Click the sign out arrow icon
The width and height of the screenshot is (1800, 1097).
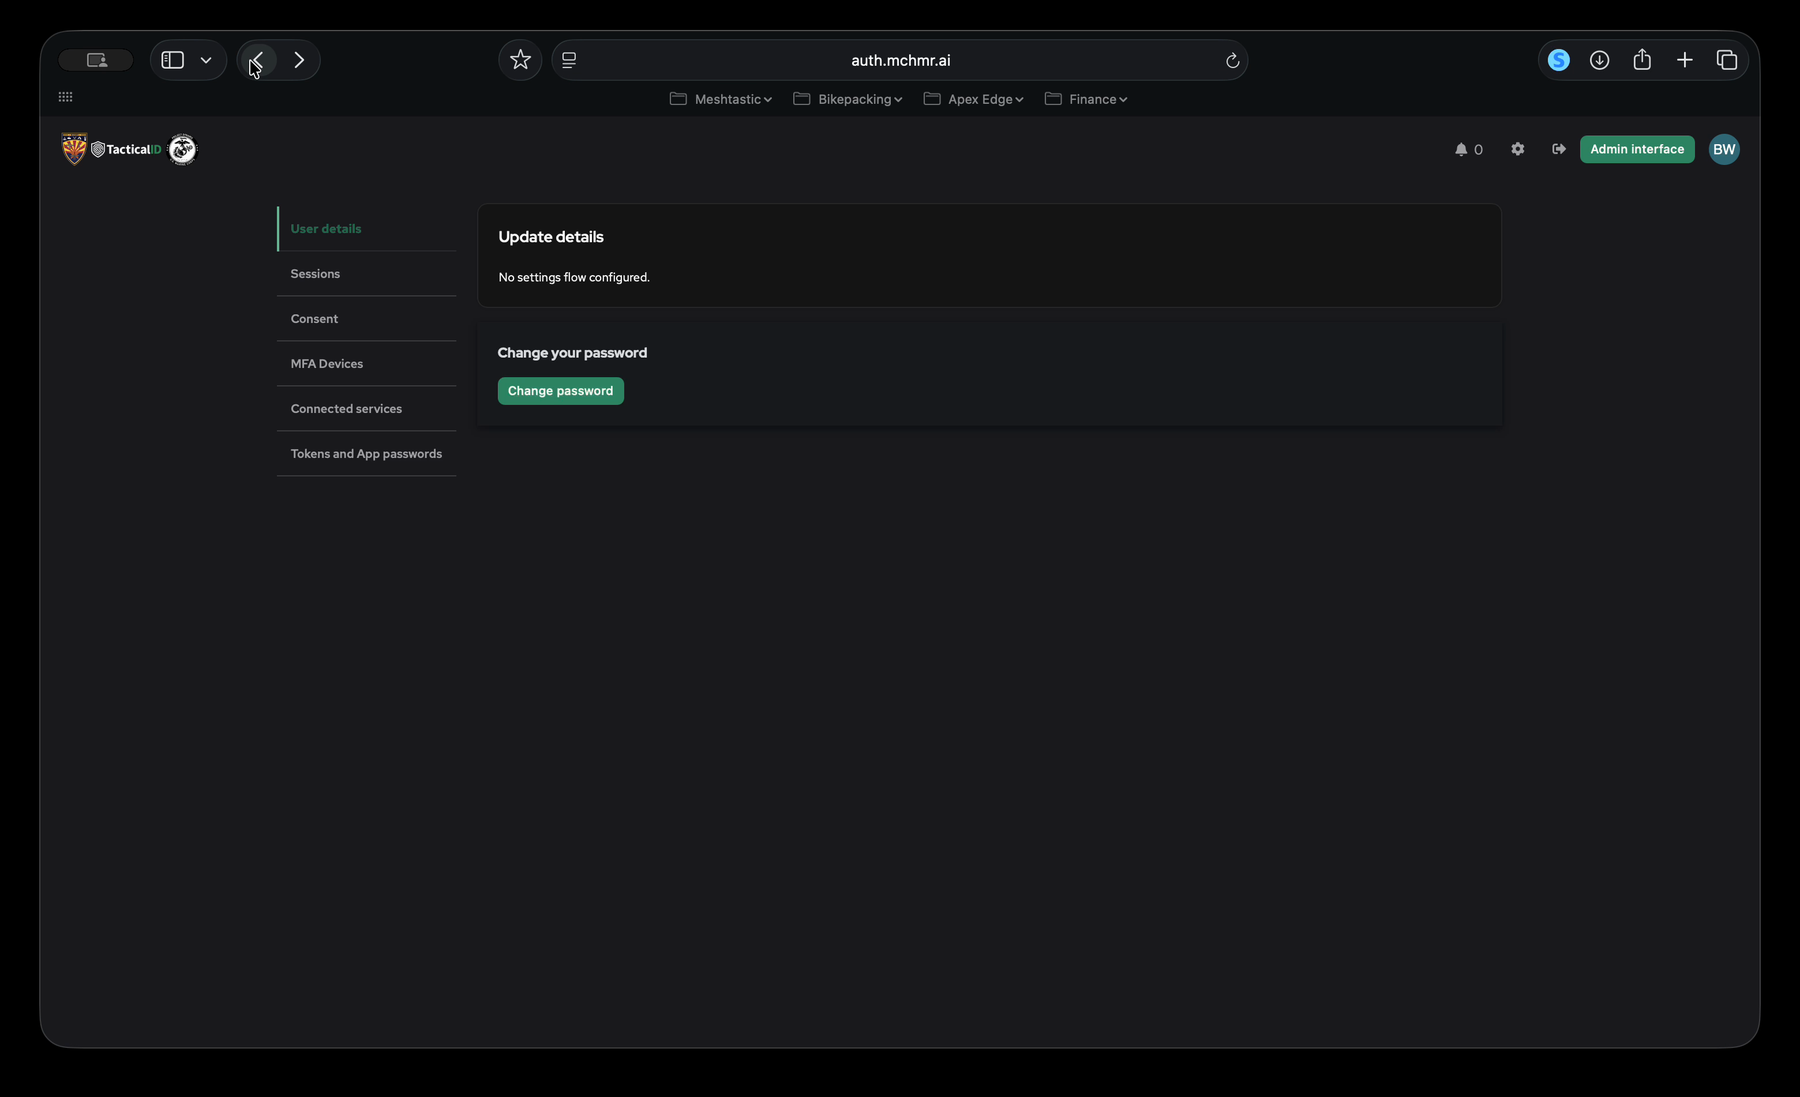[1558, 149]
